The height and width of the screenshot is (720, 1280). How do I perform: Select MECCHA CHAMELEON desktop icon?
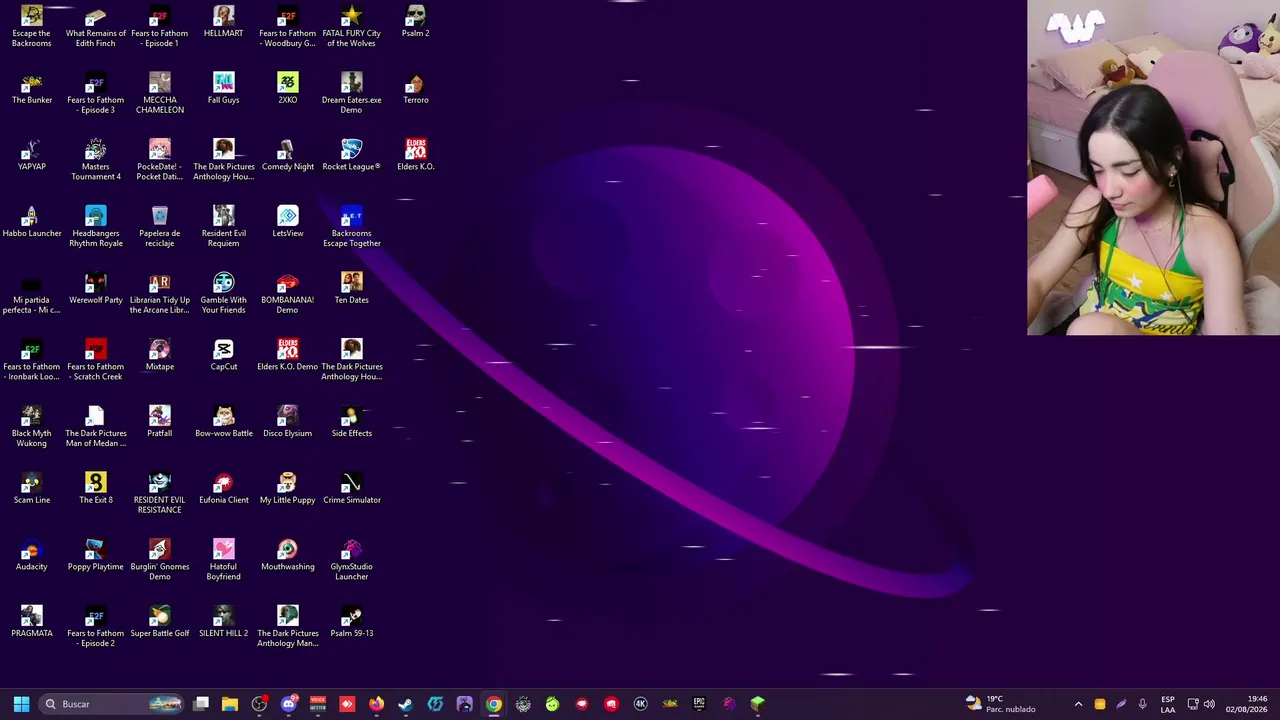pyautogui.click(x=160, y=94)
